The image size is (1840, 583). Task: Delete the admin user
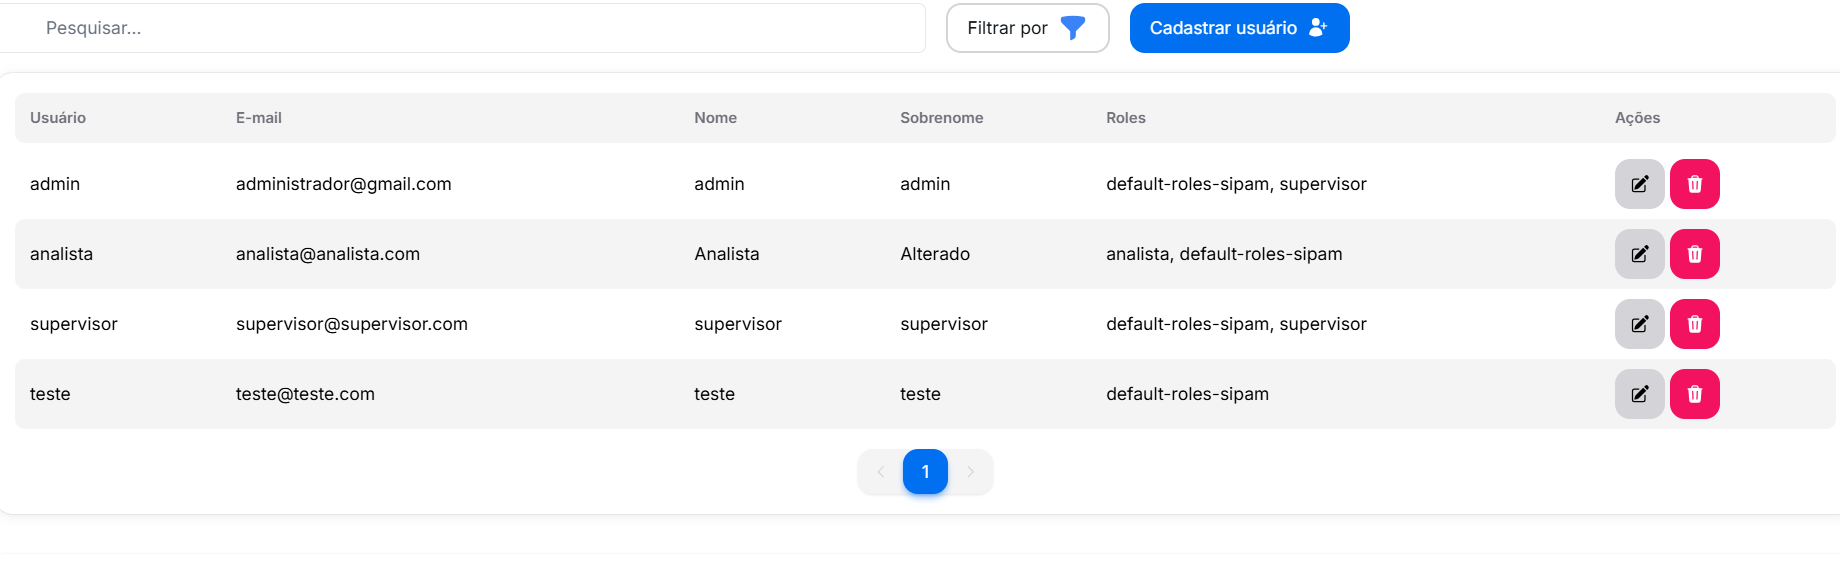[1694, 184]
